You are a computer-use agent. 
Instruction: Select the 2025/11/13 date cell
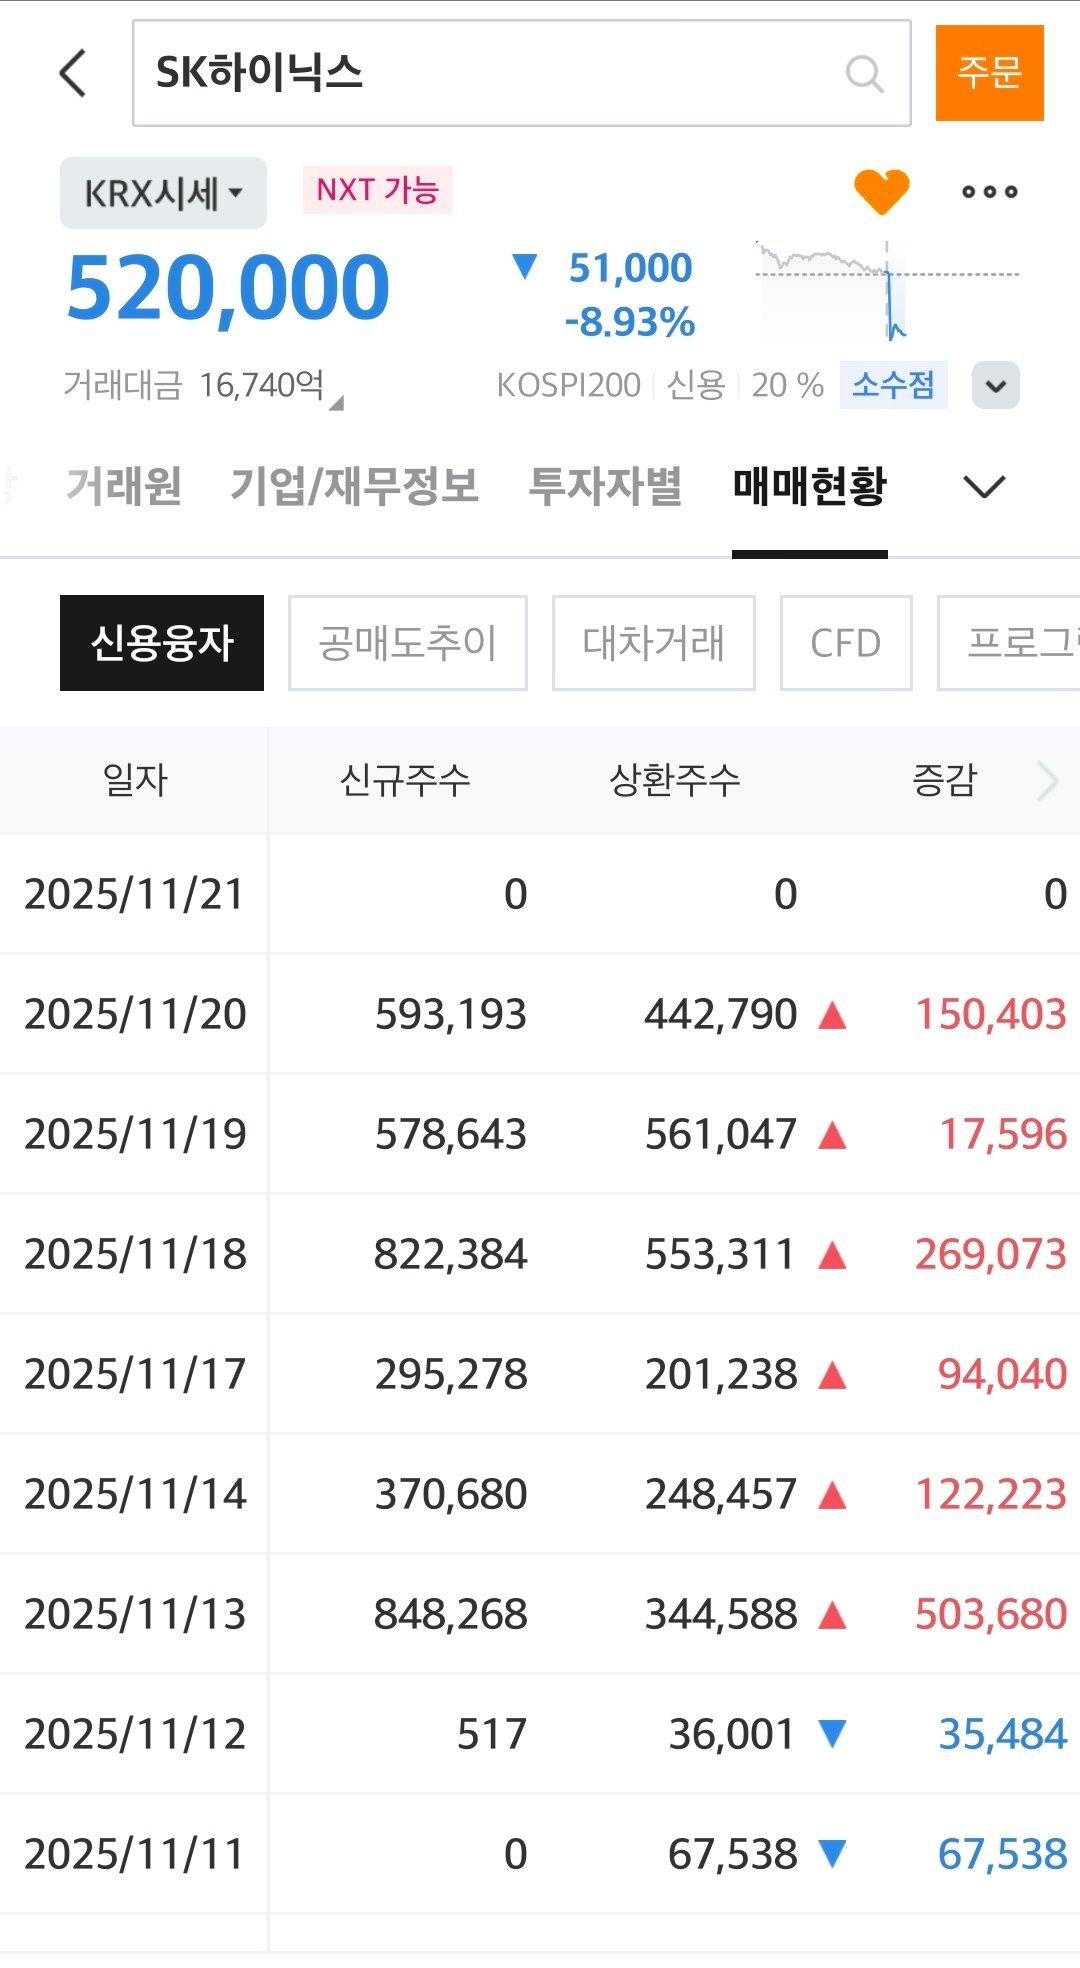pos(135,1614)
